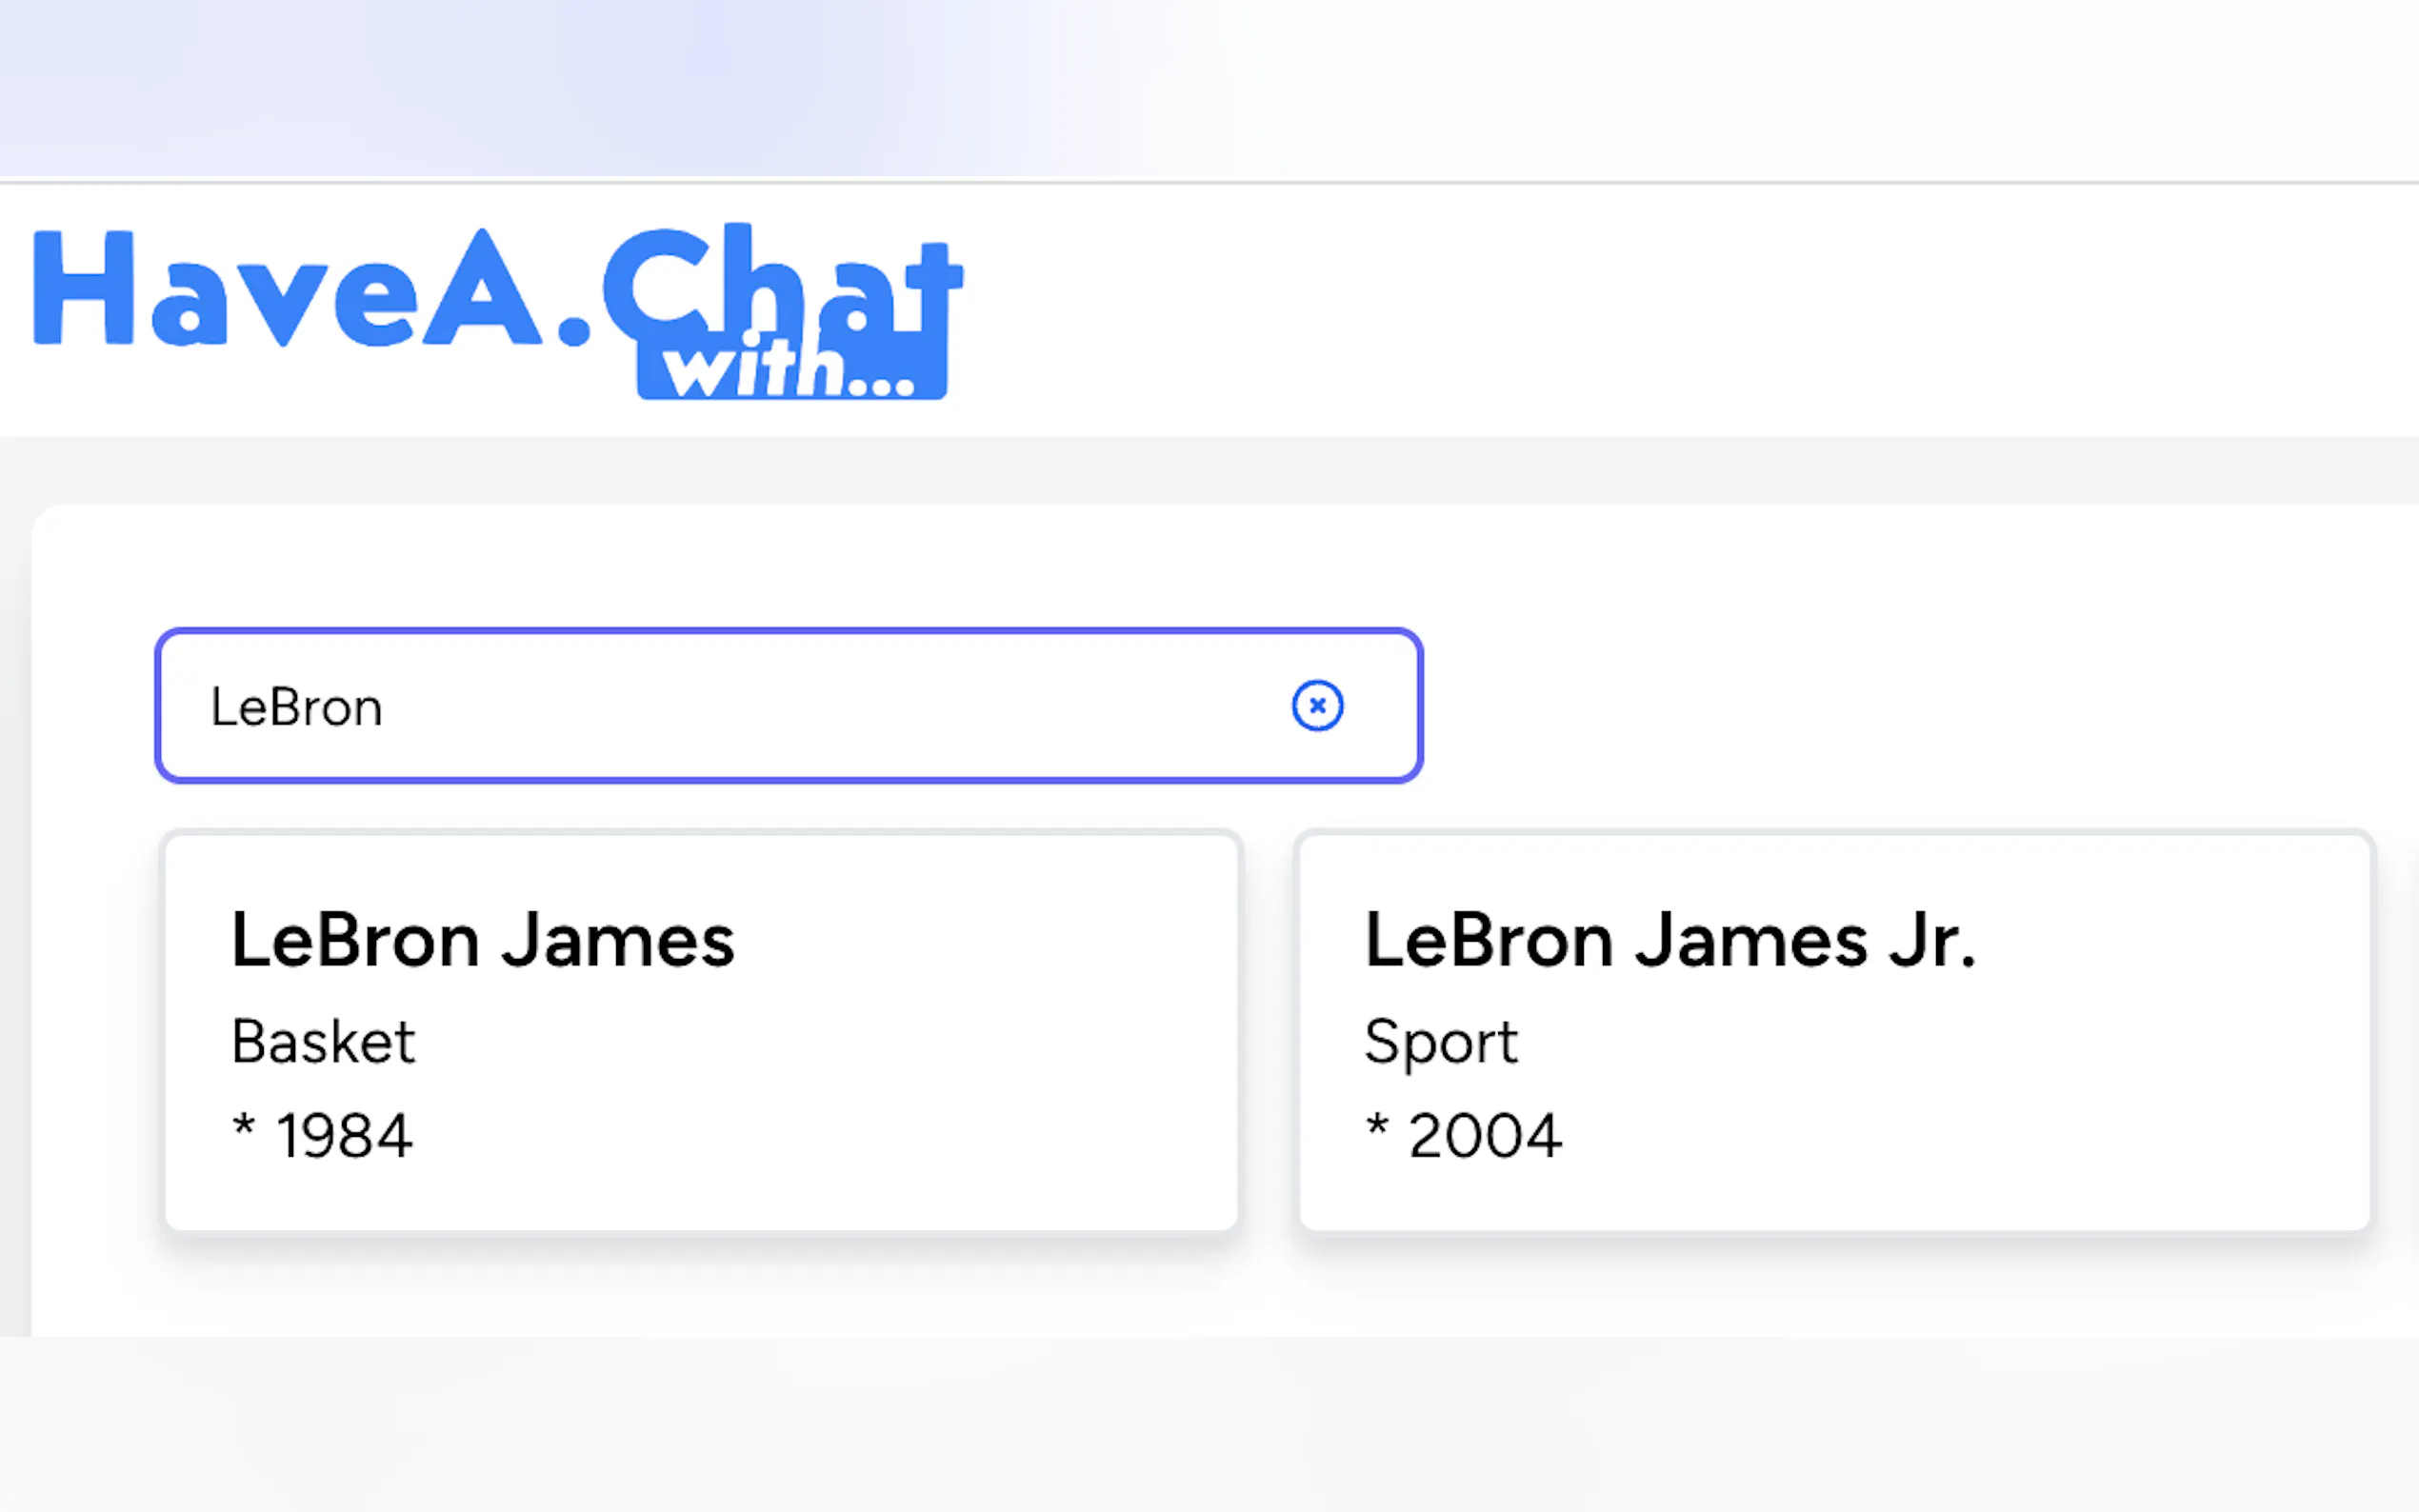
Task: Click the "* 2004" birth year text
Action: point(1463,1136)
